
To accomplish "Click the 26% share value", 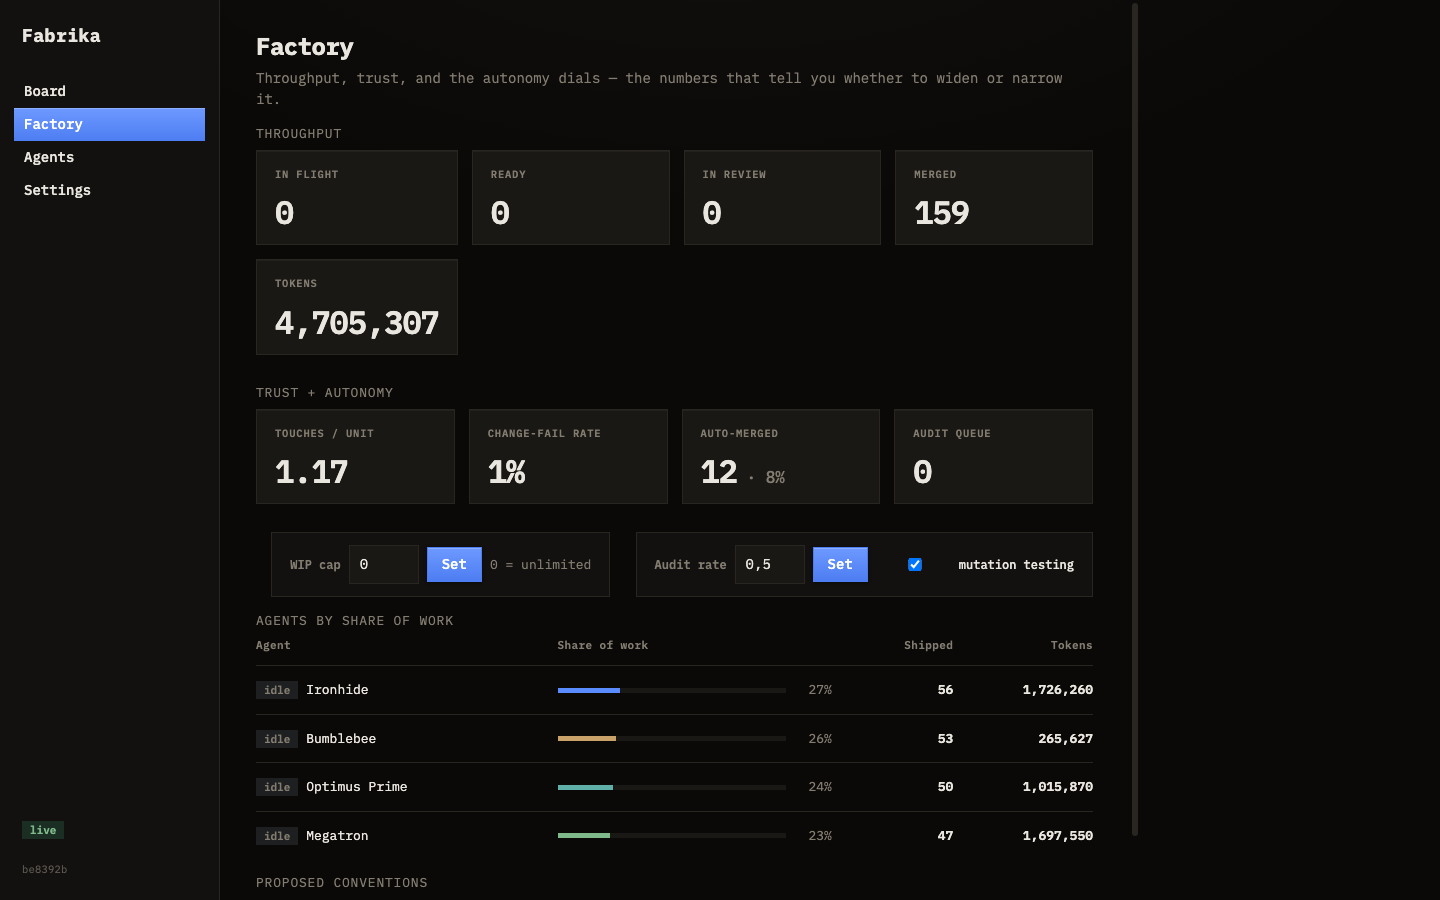I will pos(820,739).
